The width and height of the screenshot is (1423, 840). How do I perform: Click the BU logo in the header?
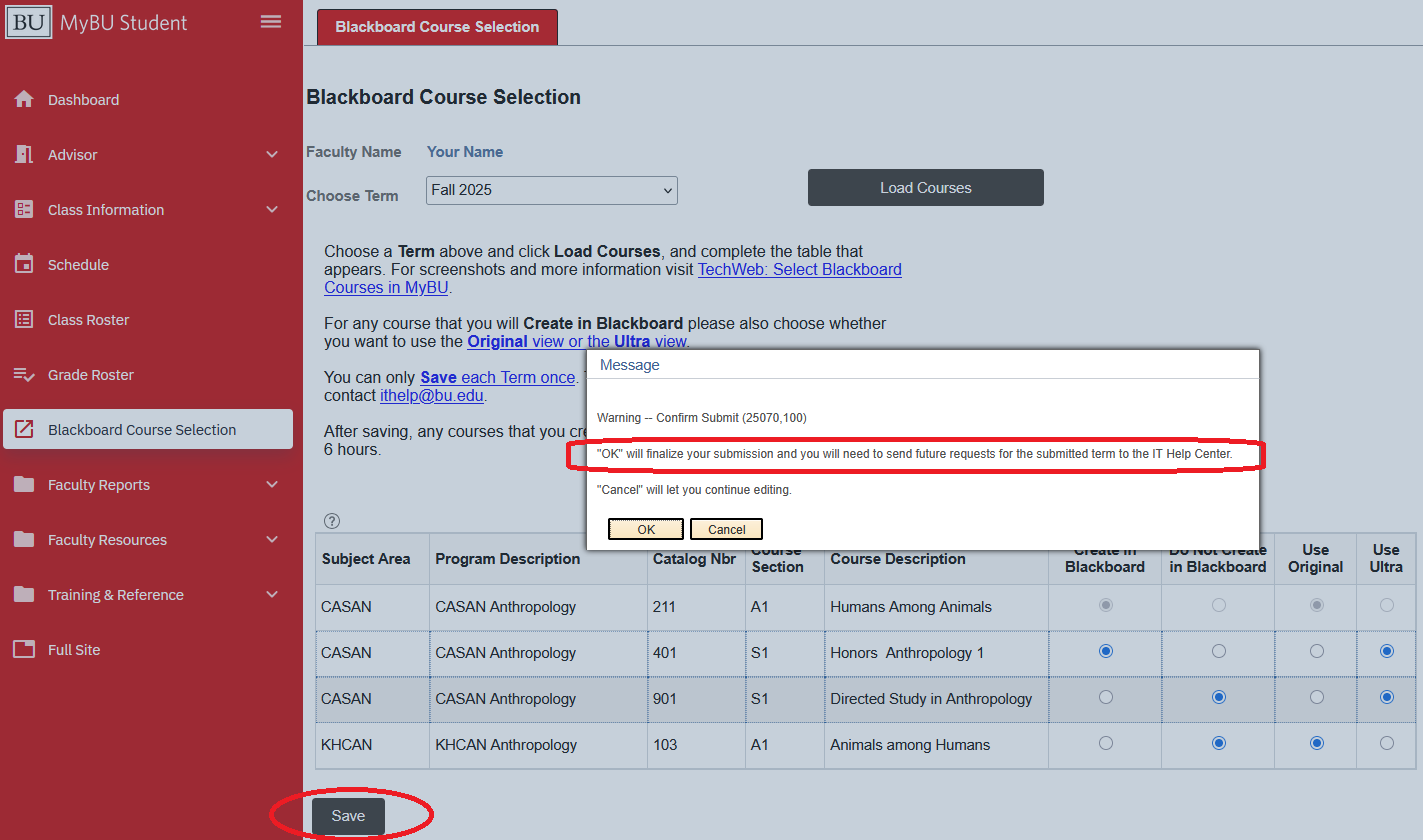pos(29,21)
